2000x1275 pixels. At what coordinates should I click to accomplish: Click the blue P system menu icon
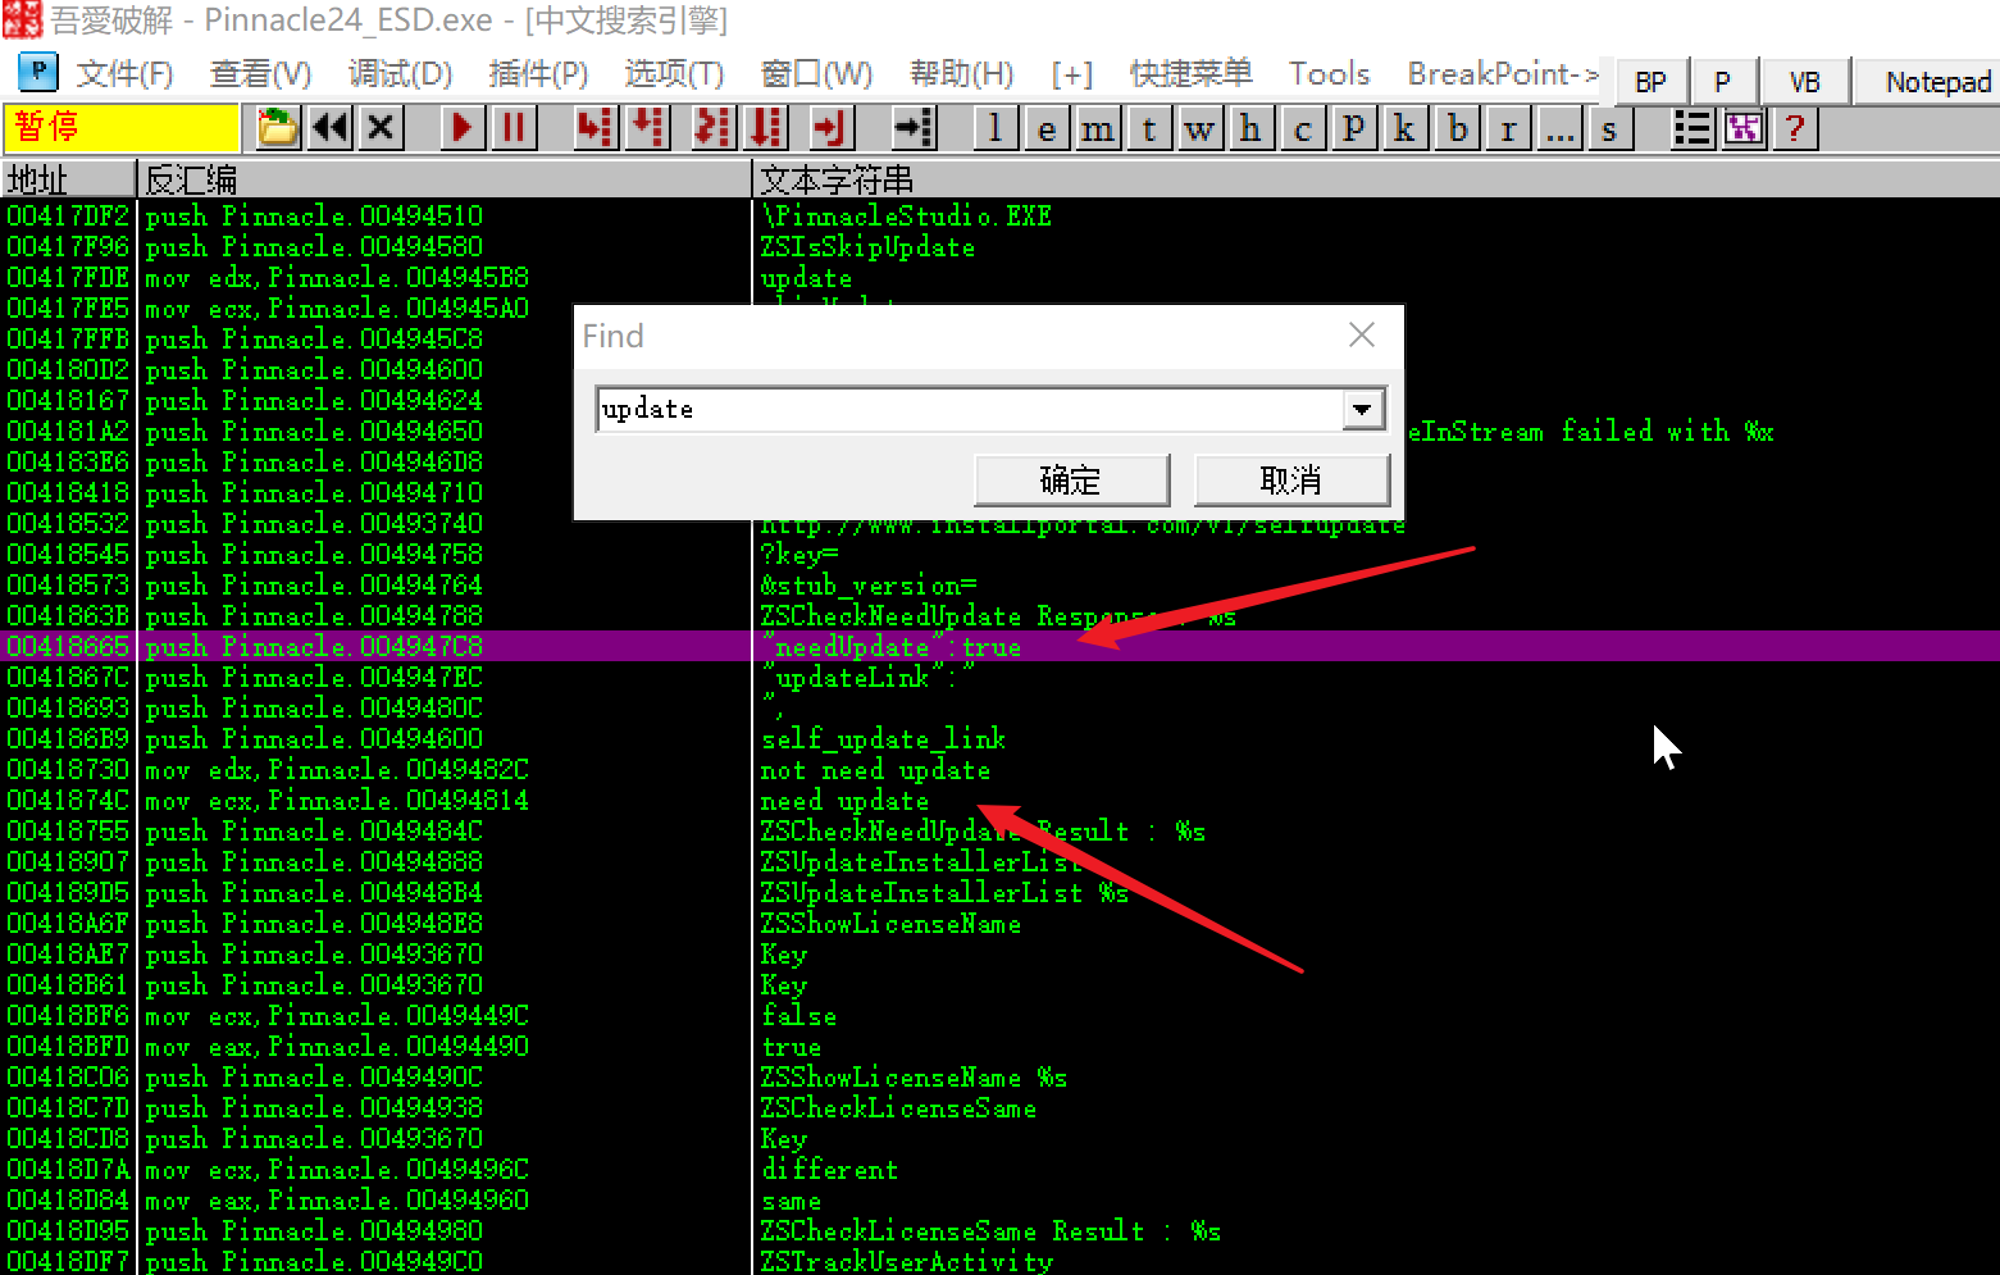point(37,72)
